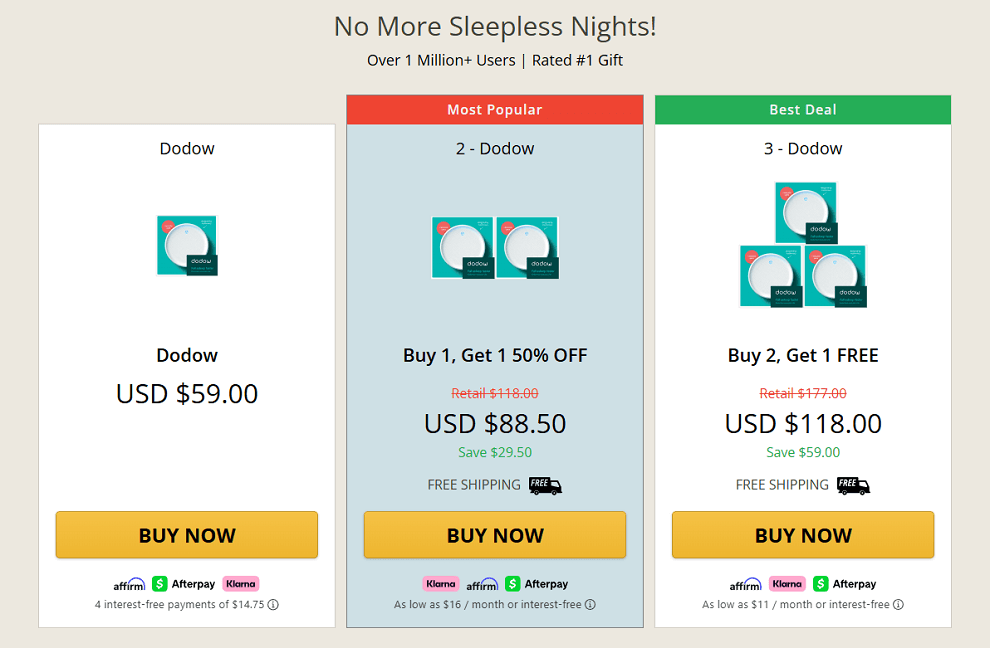Click the USD $59.00 price text
Image resolution: width=990 pixels, height=648 pixels.
pos(186,393)
